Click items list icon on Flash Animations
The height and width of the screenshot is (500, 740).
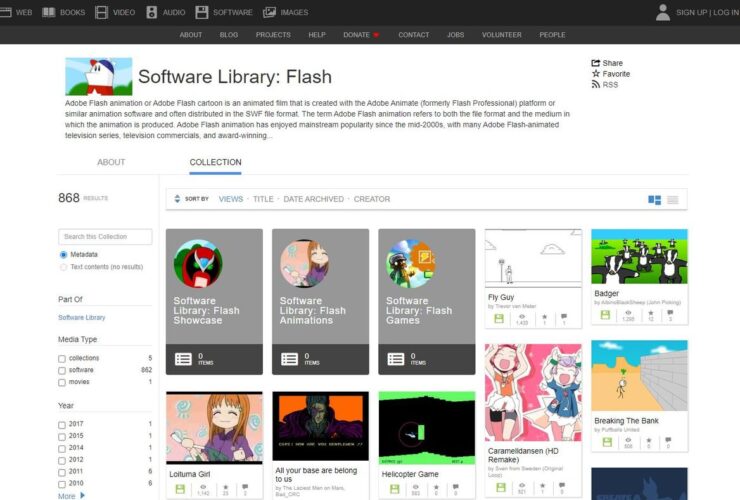(x=289, y=359)
